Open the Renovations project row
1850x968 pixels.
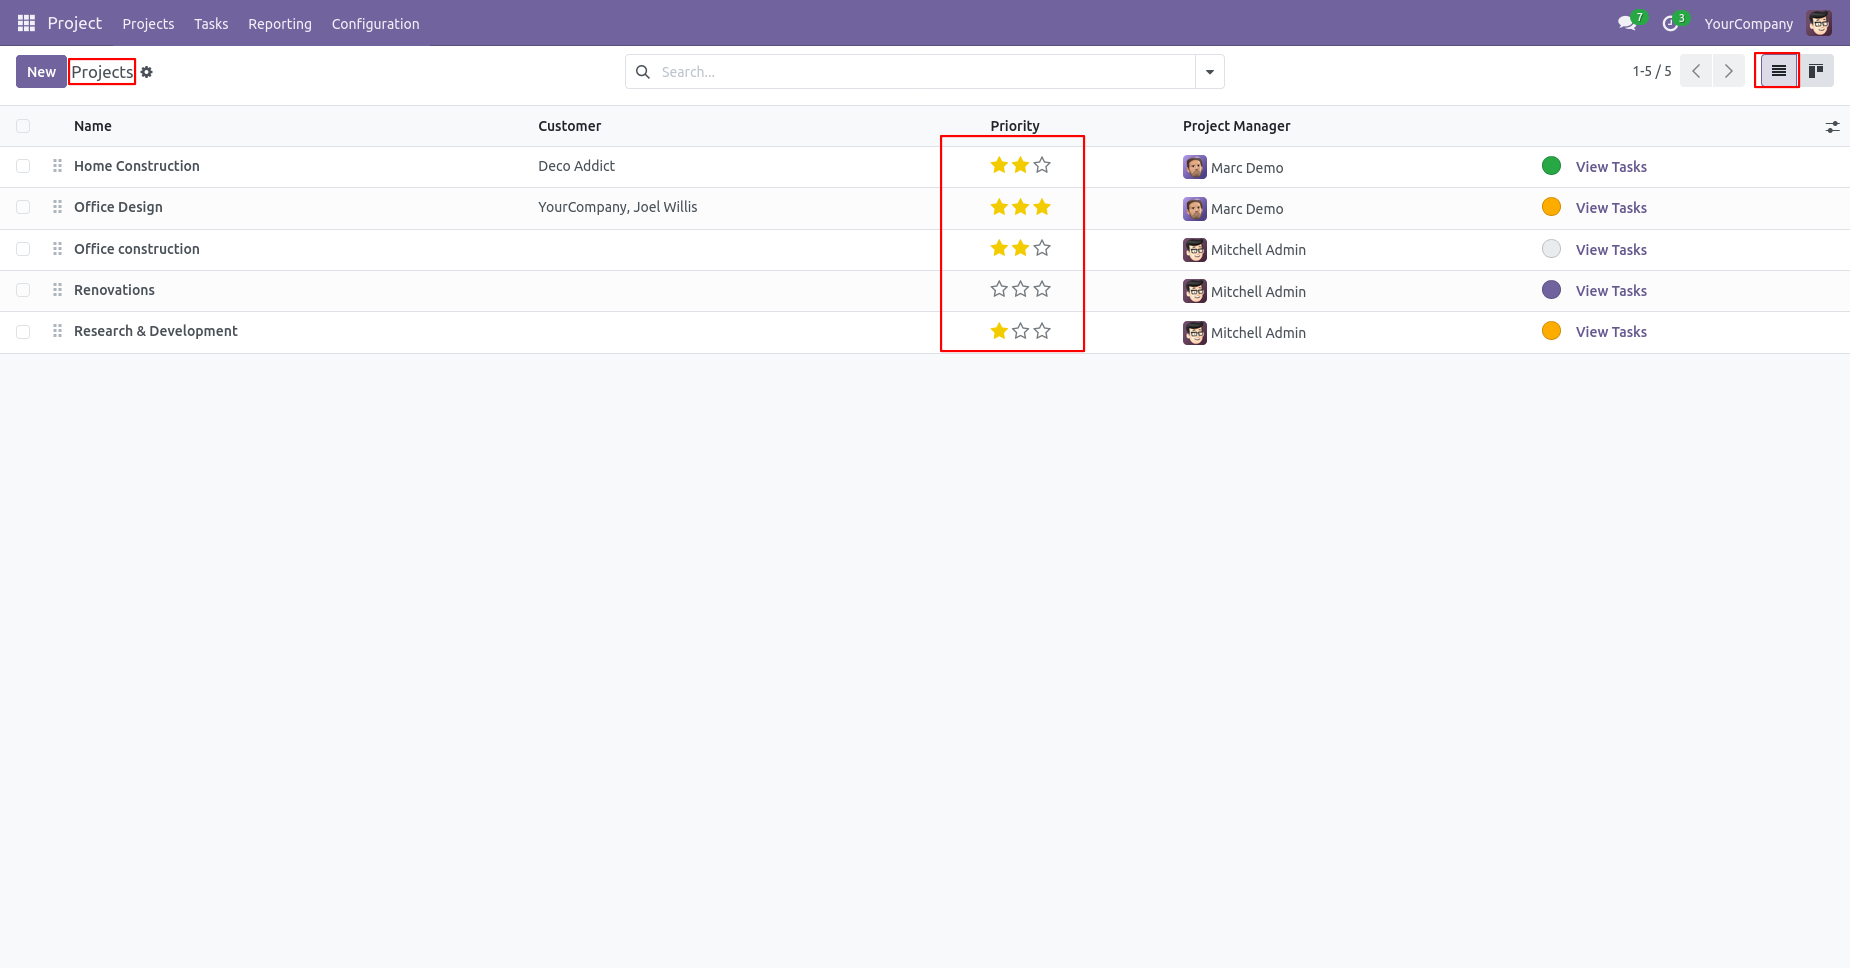point(925,291)
